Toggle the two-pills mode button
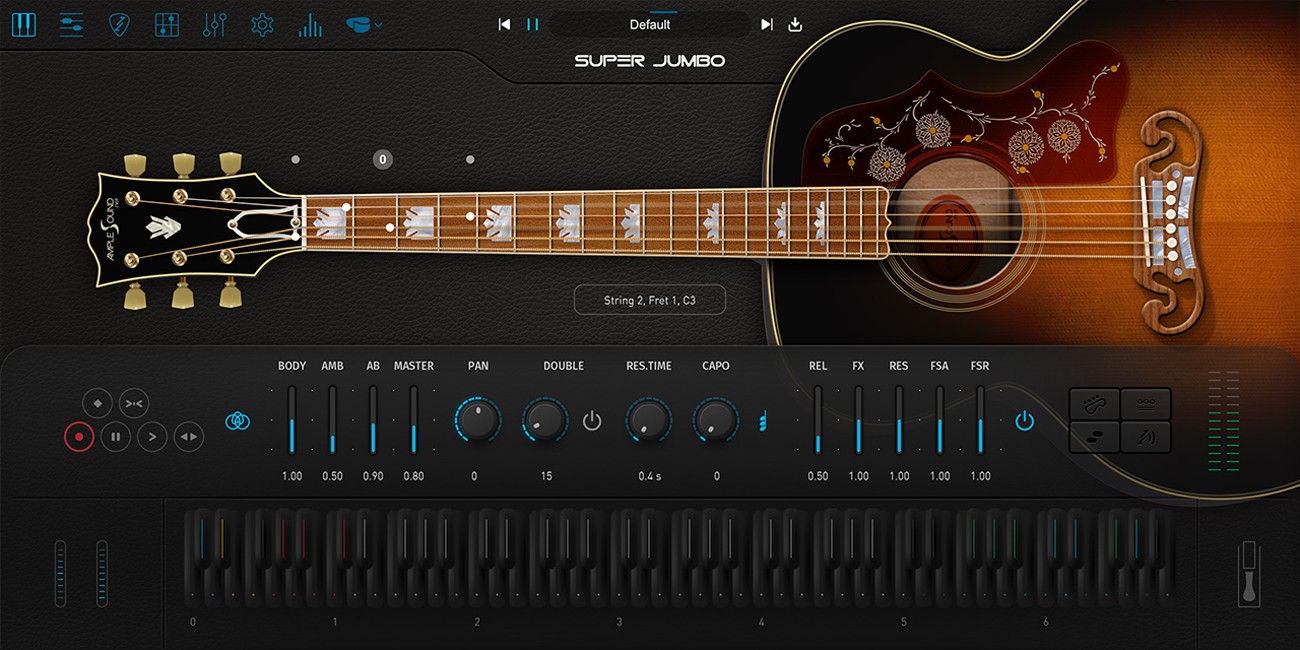1300x650 pixels. (x=1094, y=437)
